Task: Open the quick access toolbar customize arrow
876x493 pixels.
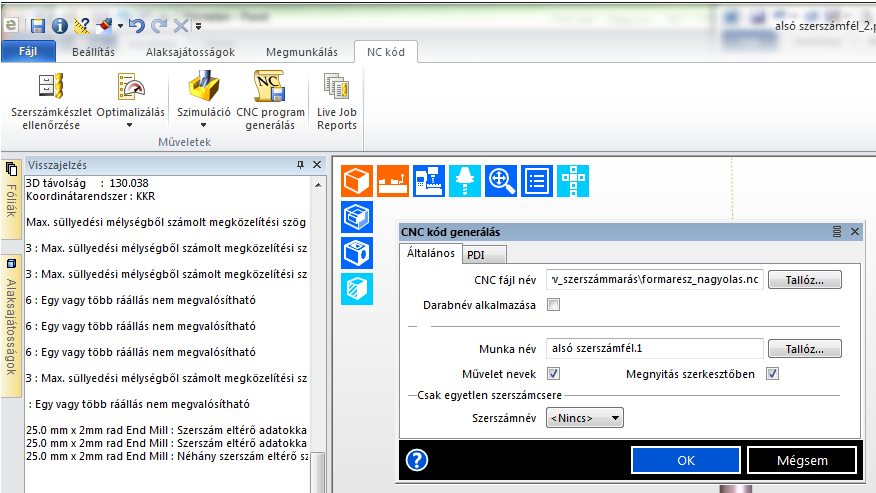Action: click(x=198, y=26)
